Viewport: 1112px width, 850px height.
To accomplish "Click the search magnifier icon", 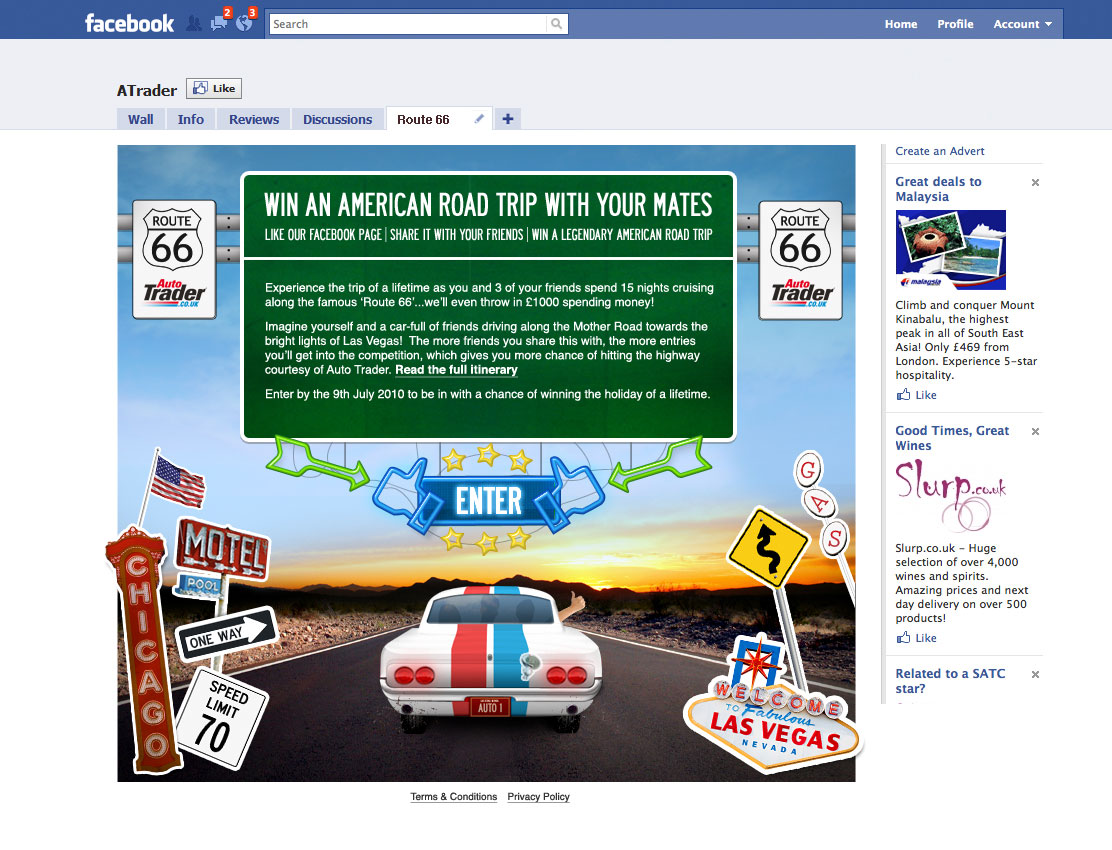I will pos(556,24).
